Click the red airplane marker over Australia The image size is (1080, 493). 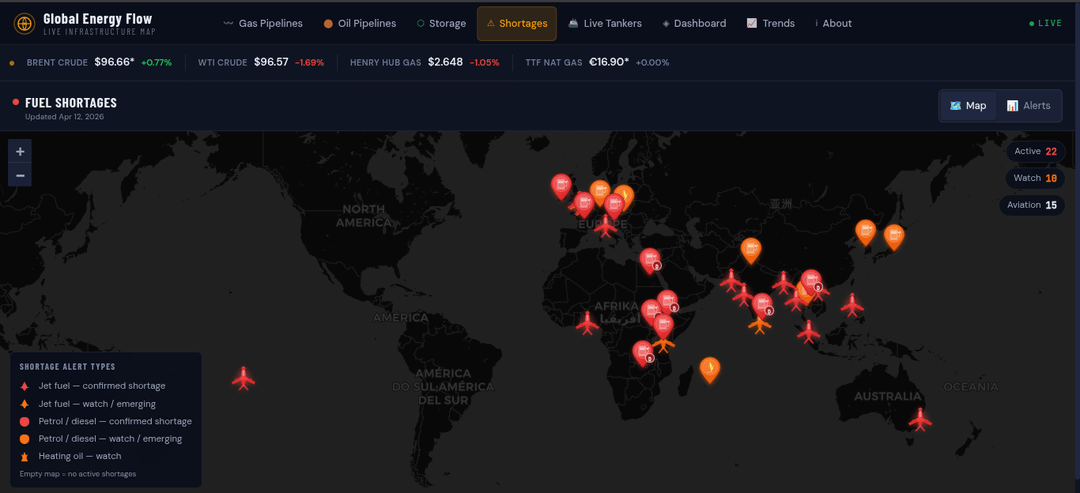point(920,420)
